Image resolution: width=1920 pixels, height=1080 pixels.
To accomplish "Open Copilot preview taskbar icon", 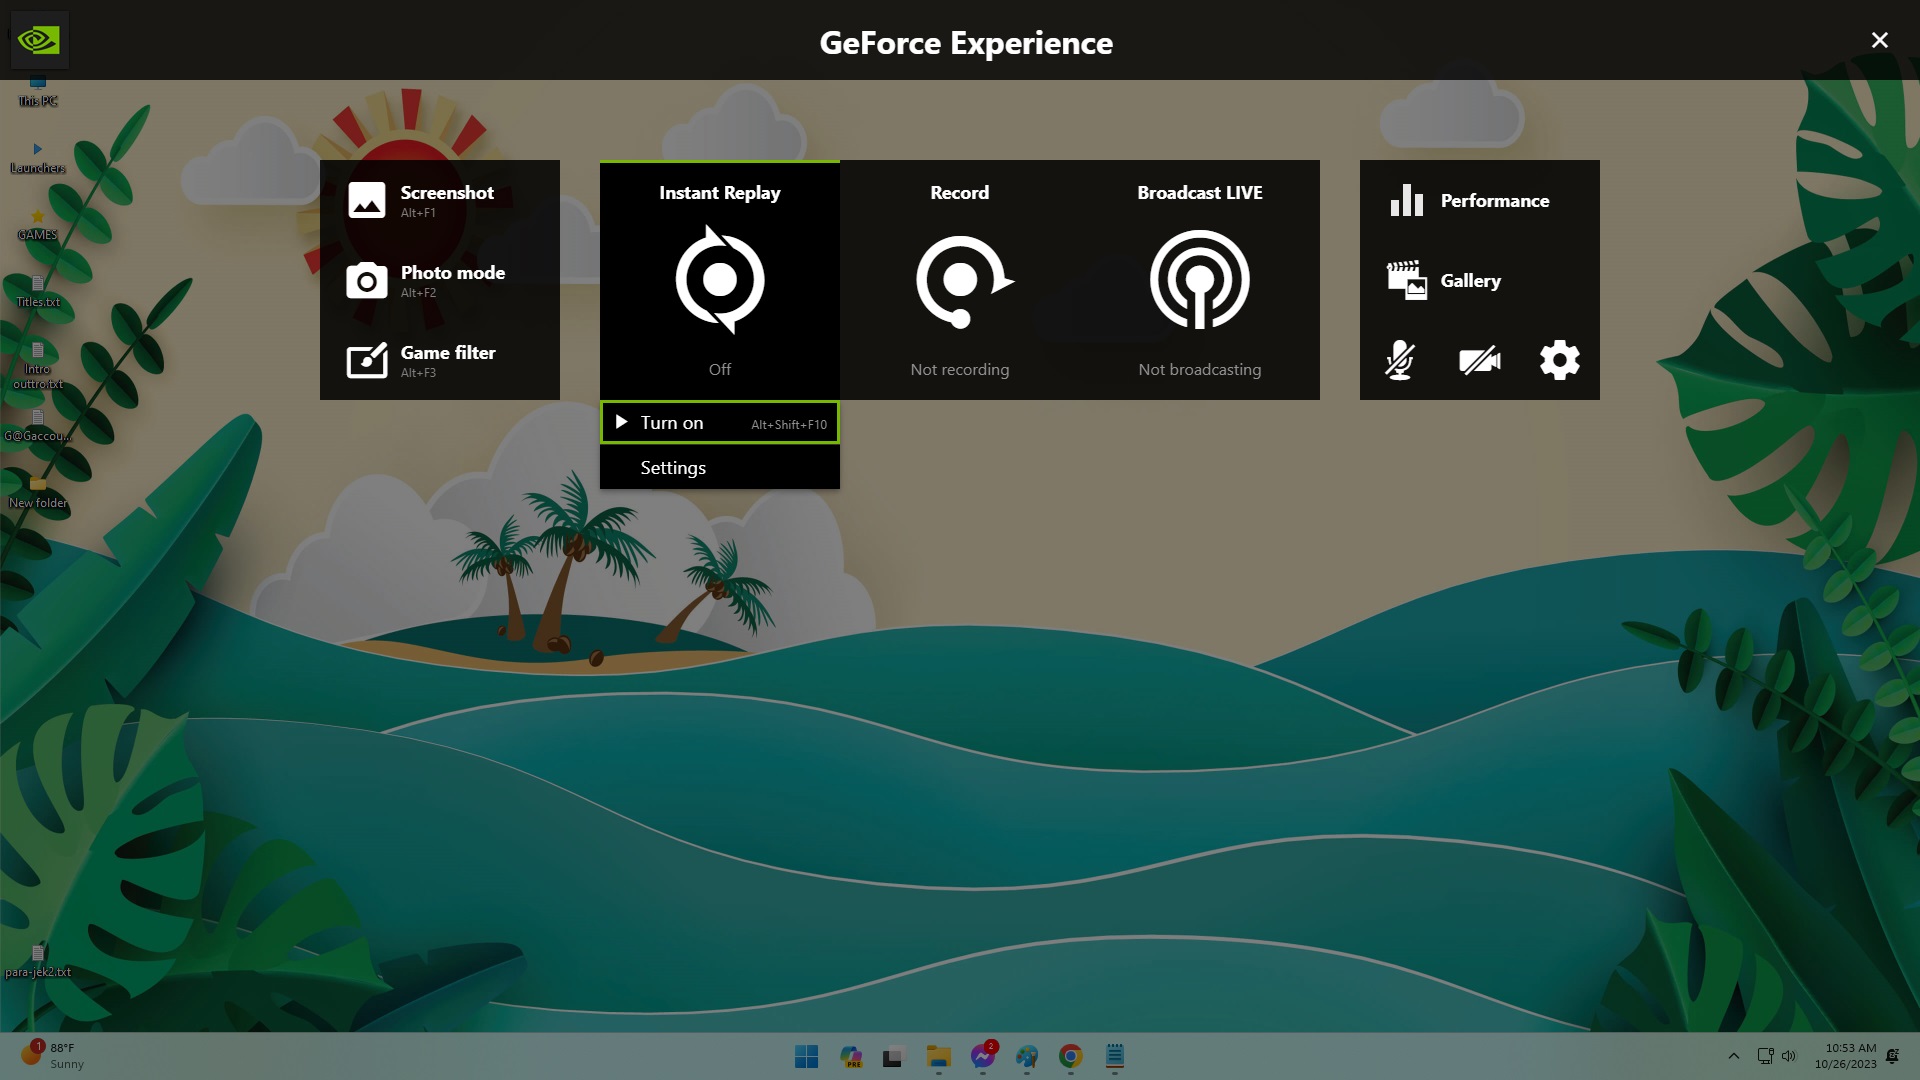I will click(851, 1056).
